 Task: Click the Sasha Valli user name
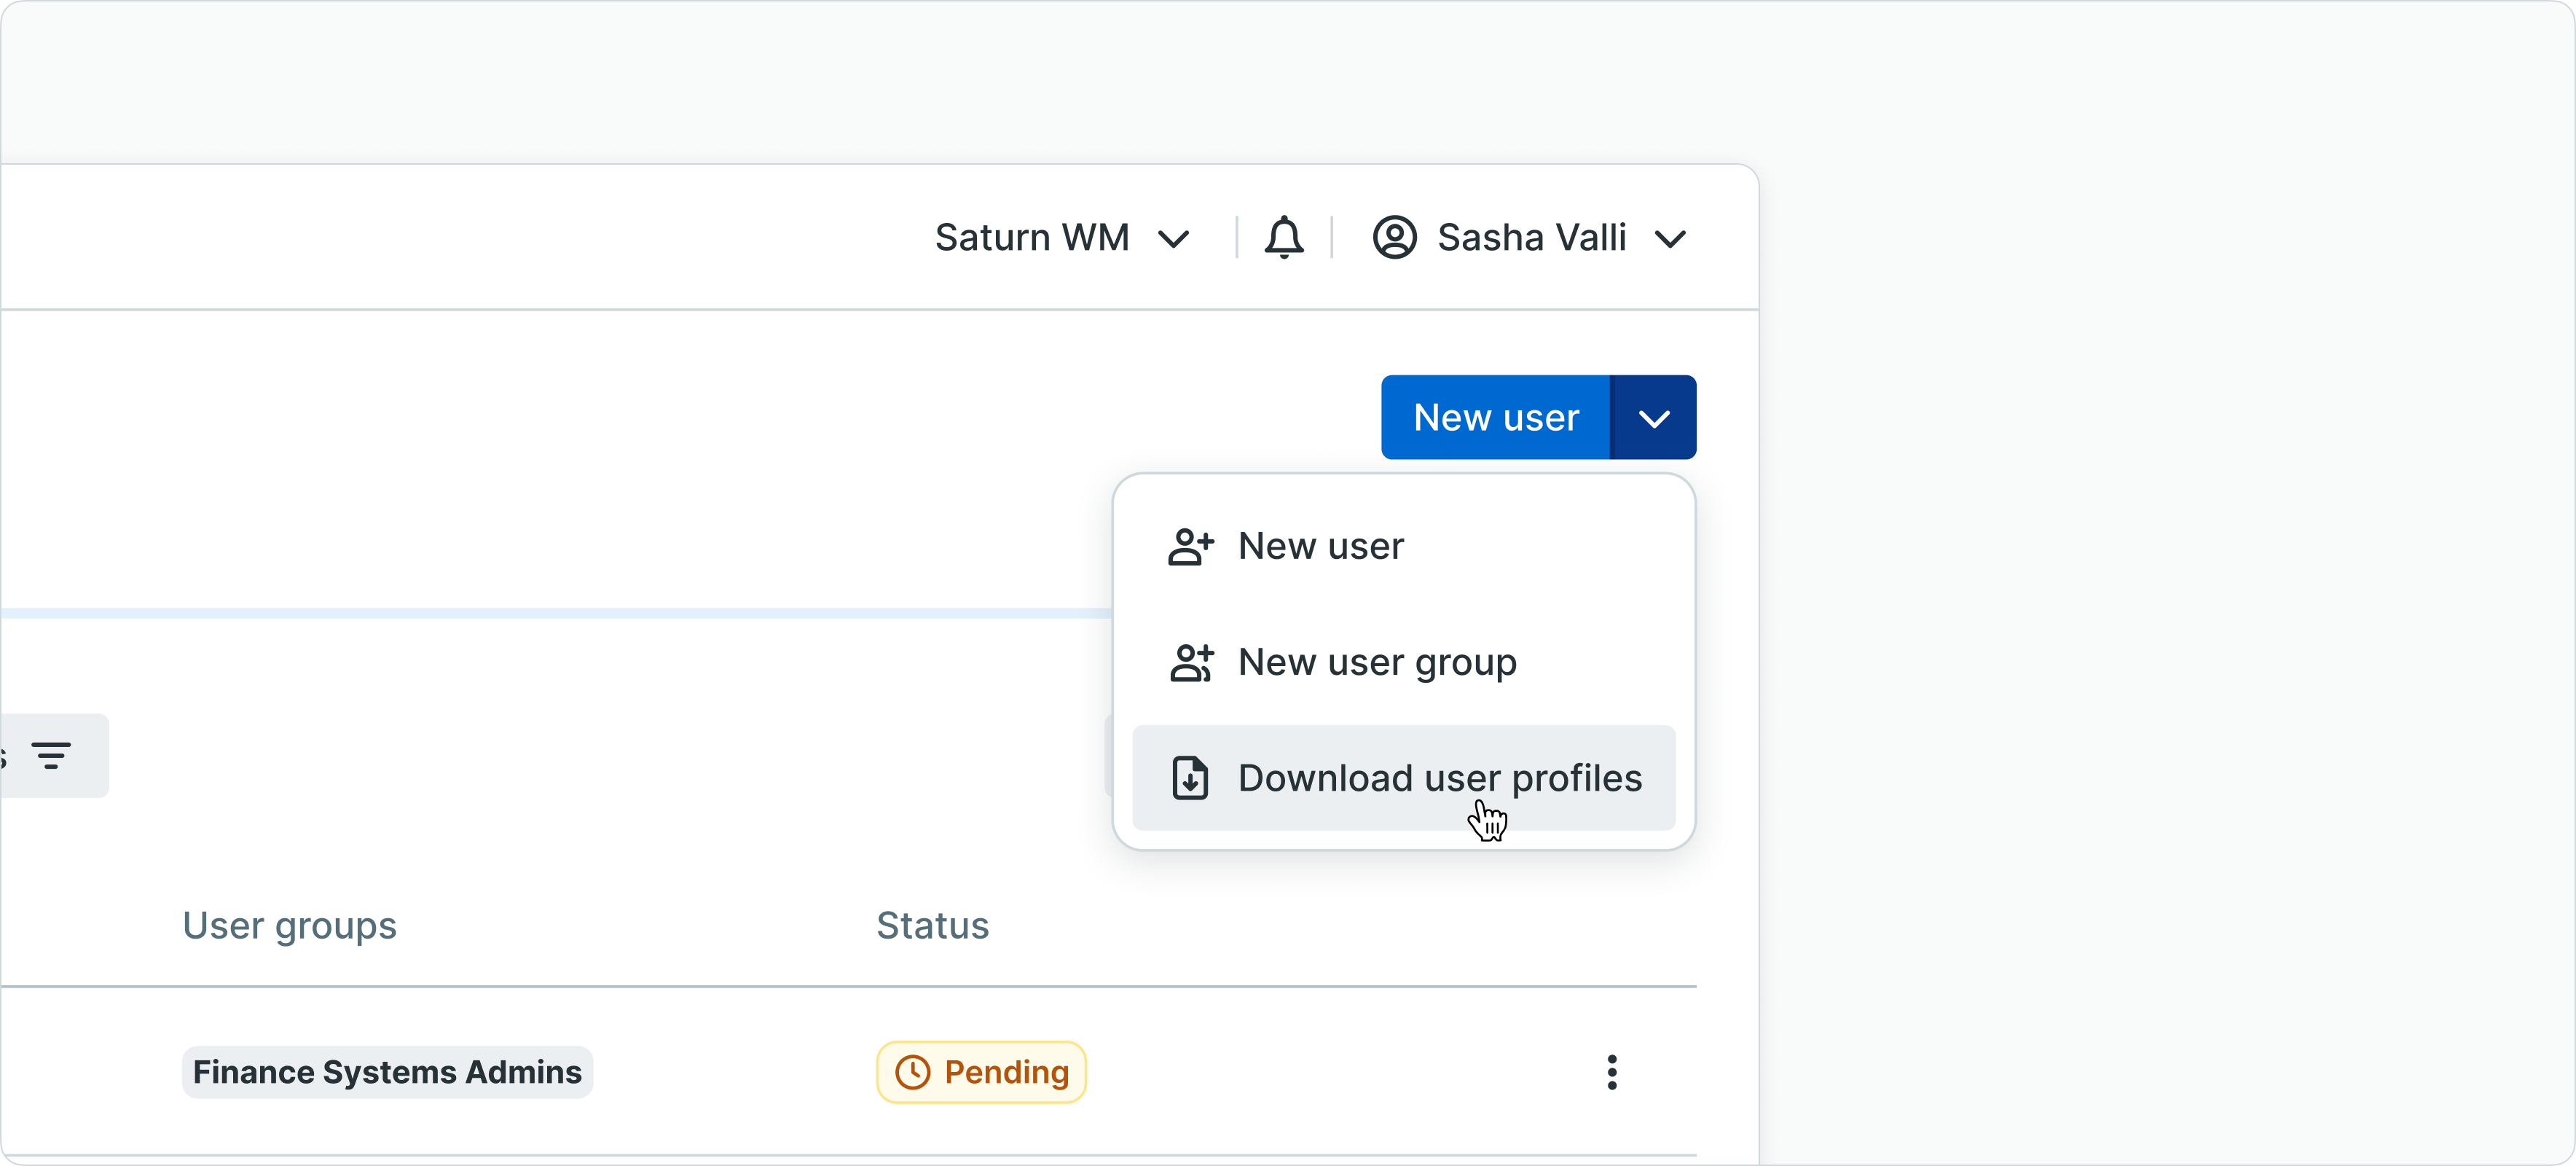(1531, 238)
